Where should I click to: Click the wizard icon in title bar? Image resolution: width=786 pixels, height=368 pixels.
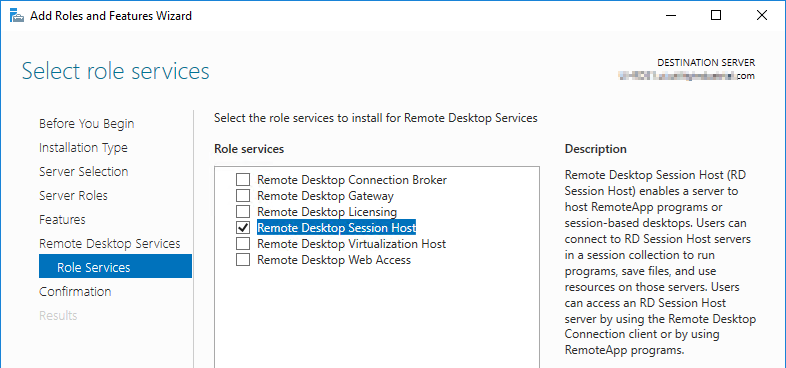click(x=18, y=16)
